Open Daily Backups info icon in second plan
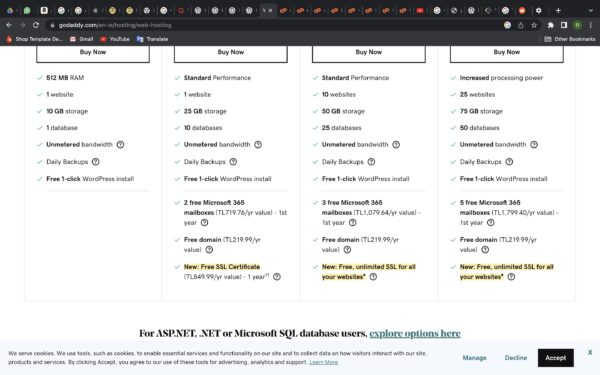The height and width of the screenshot is (375, 600). 233,162
